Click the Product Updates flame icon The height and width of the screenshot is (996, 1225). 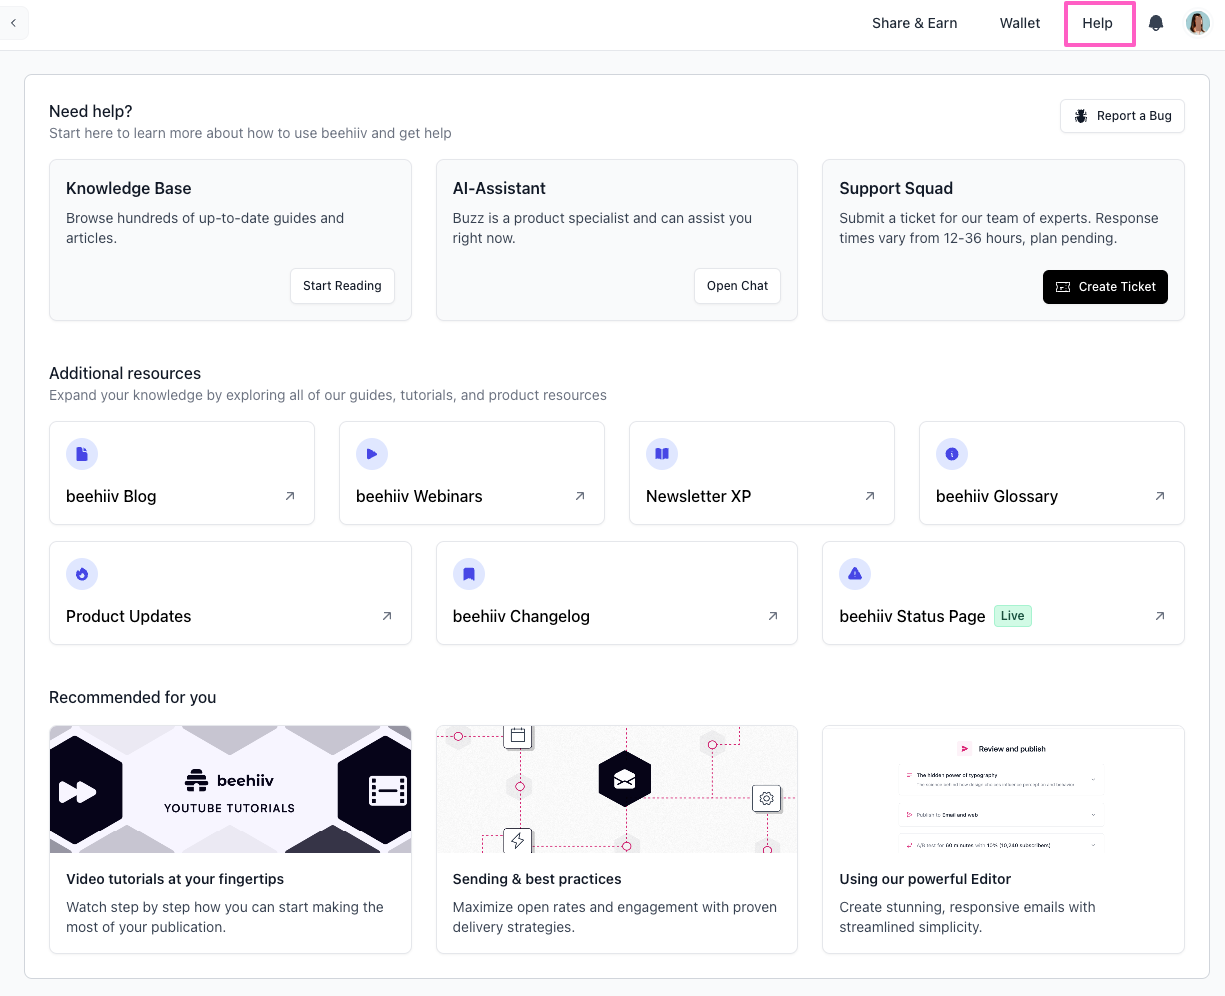coord(82,574)
